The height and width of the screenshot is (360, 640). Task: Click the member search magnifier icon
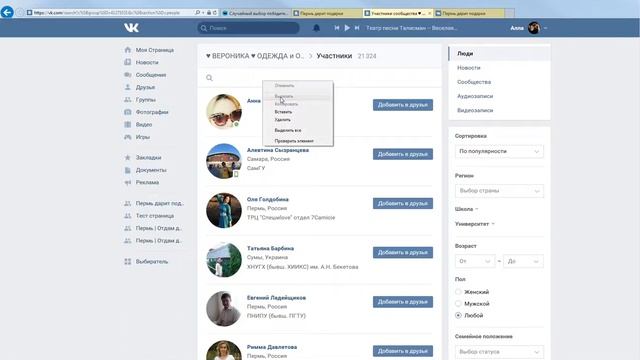(209, 78)
